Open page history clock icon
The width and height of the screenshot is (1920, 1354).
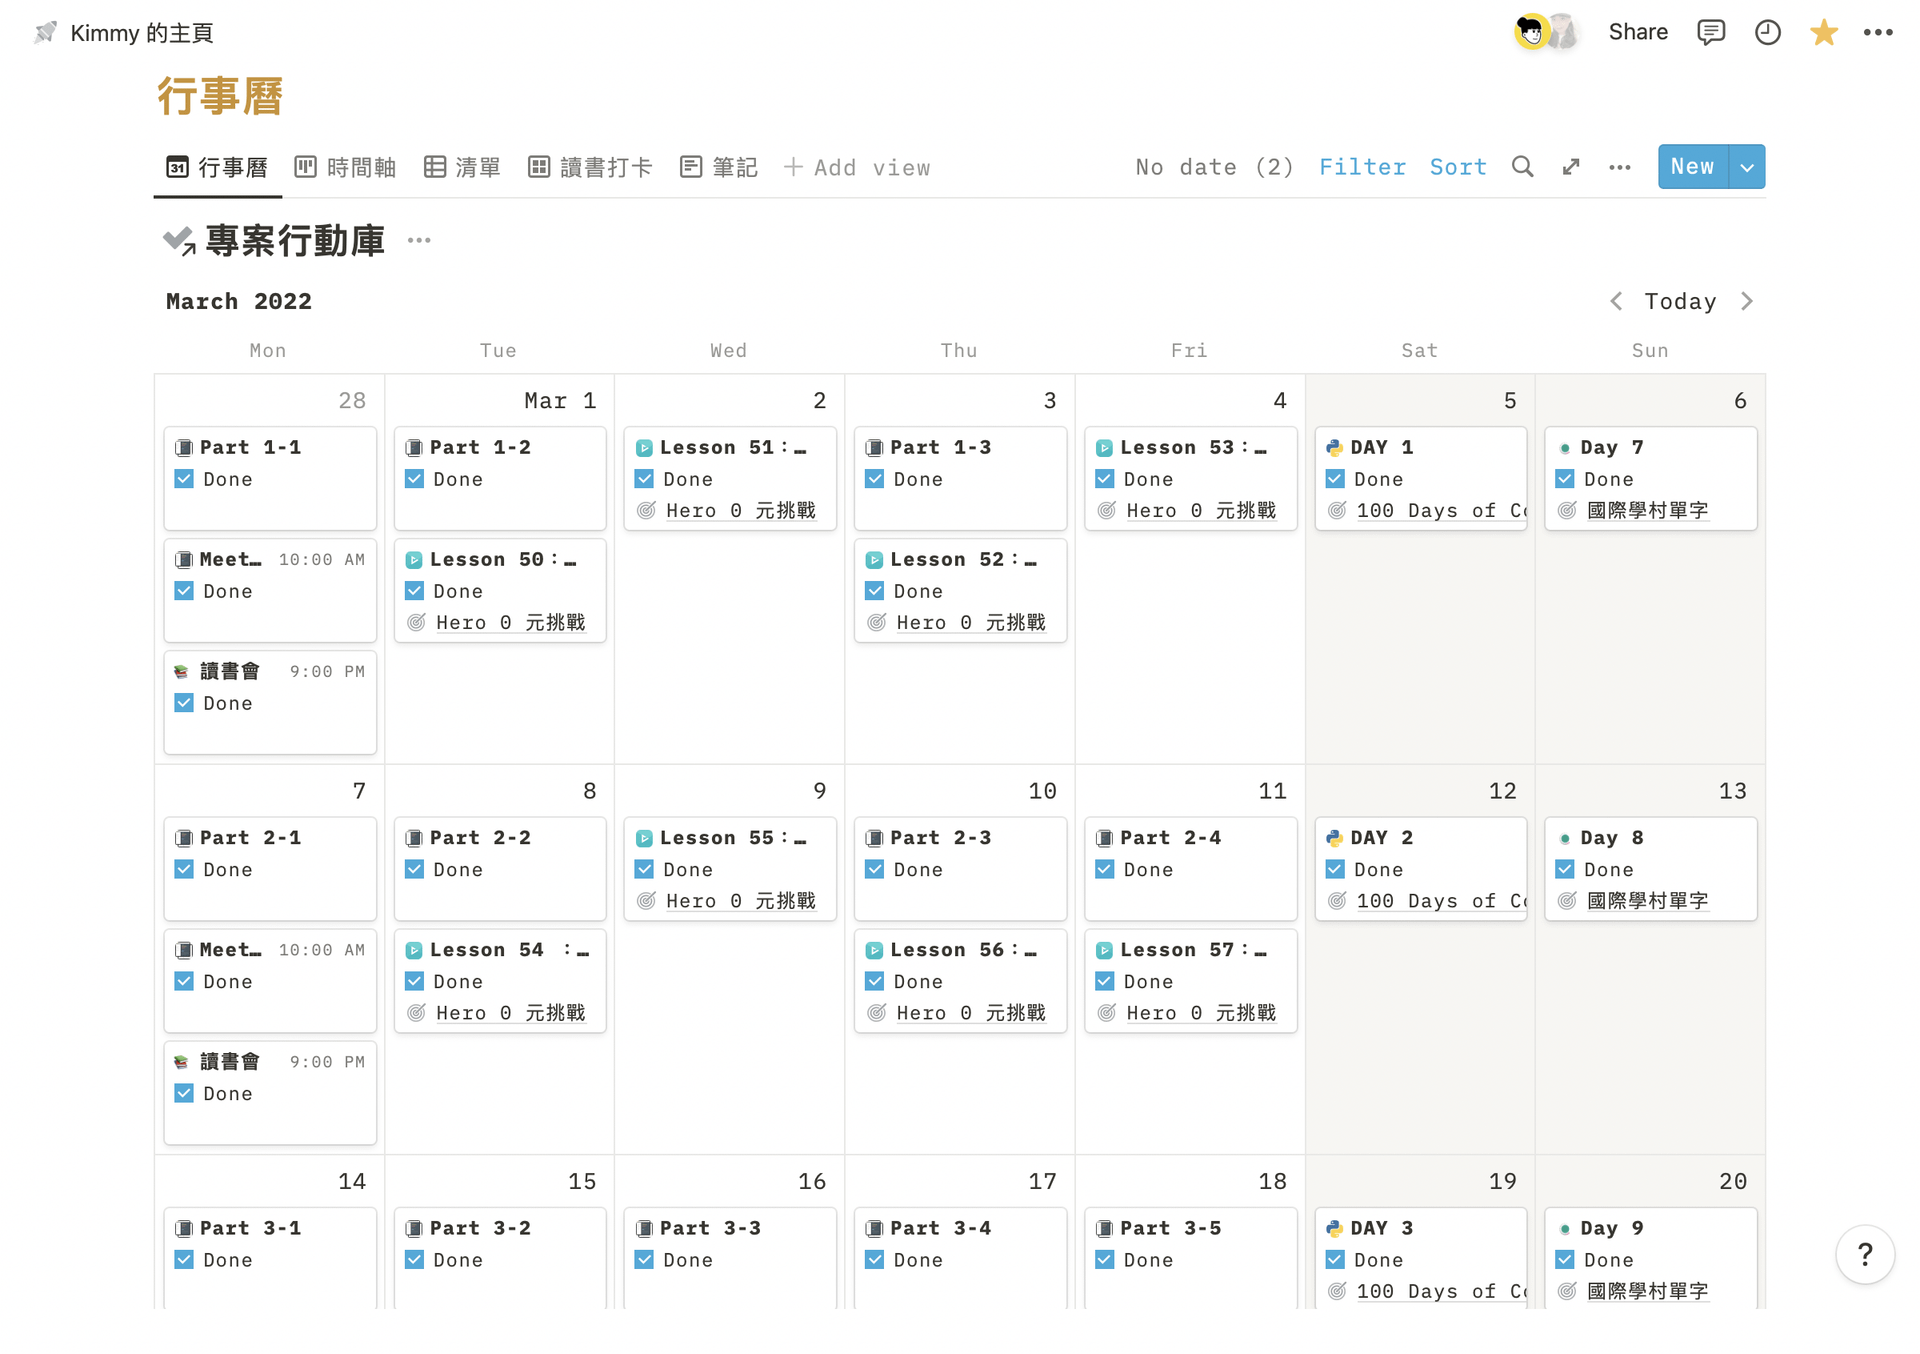pos(1767,32)
